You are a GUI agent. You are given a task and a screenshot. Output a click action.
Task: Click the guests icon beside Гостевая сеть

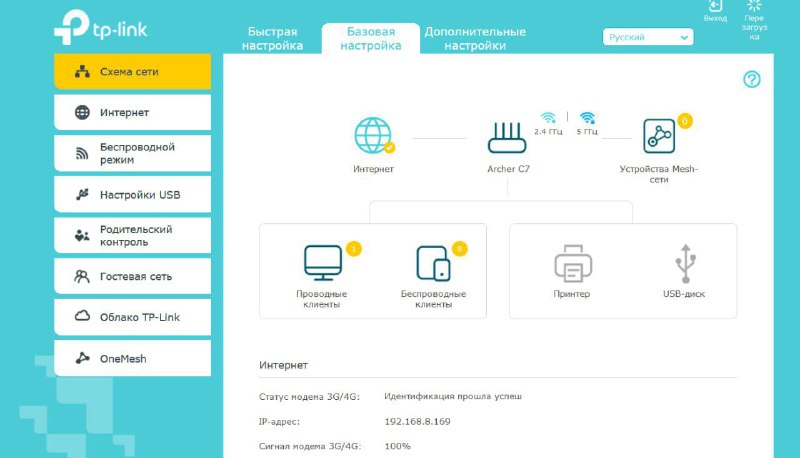pos(82,276)
